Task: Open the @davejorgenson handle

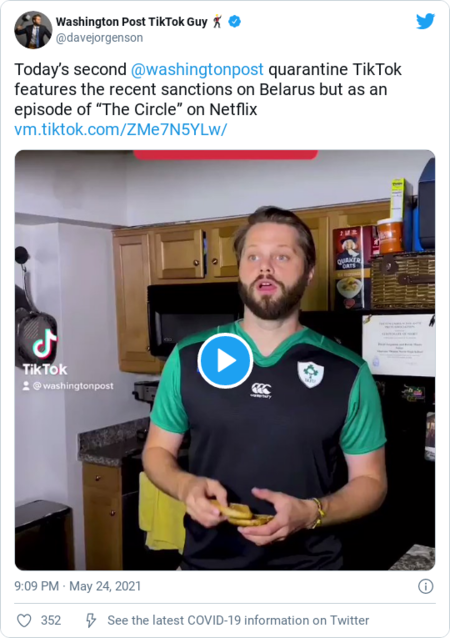Action: [99, 38]
